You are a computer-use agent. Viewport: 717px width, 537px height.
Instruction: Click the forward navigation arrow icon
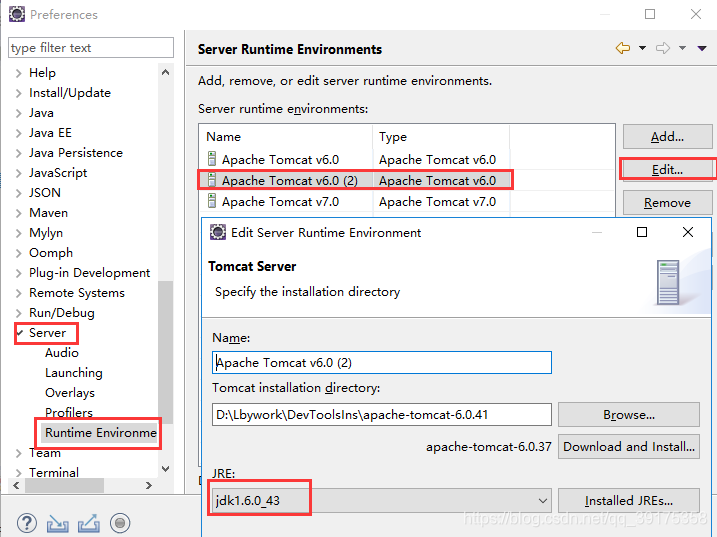(x=663, y=48)
